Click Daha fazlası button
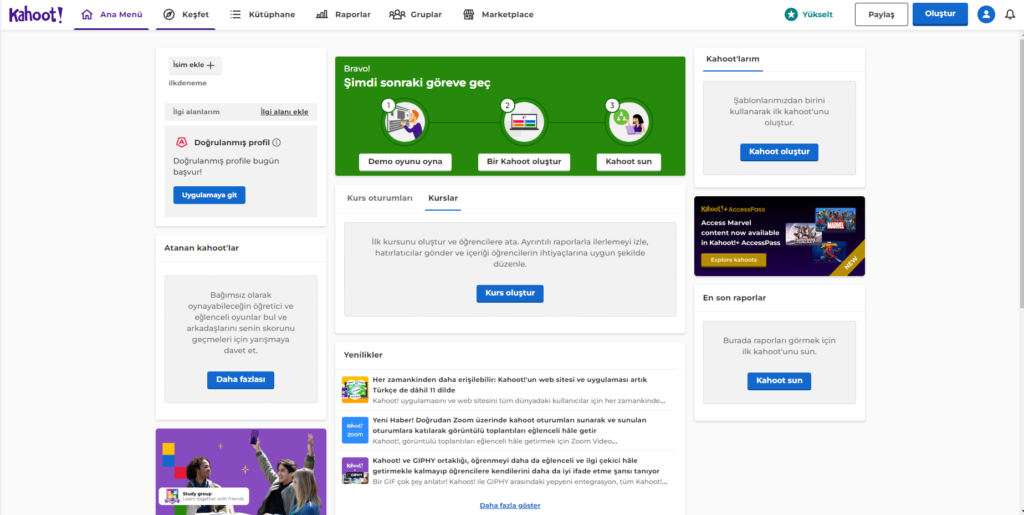The width and height of the screenshot is (1024, 515). point(240,380)
